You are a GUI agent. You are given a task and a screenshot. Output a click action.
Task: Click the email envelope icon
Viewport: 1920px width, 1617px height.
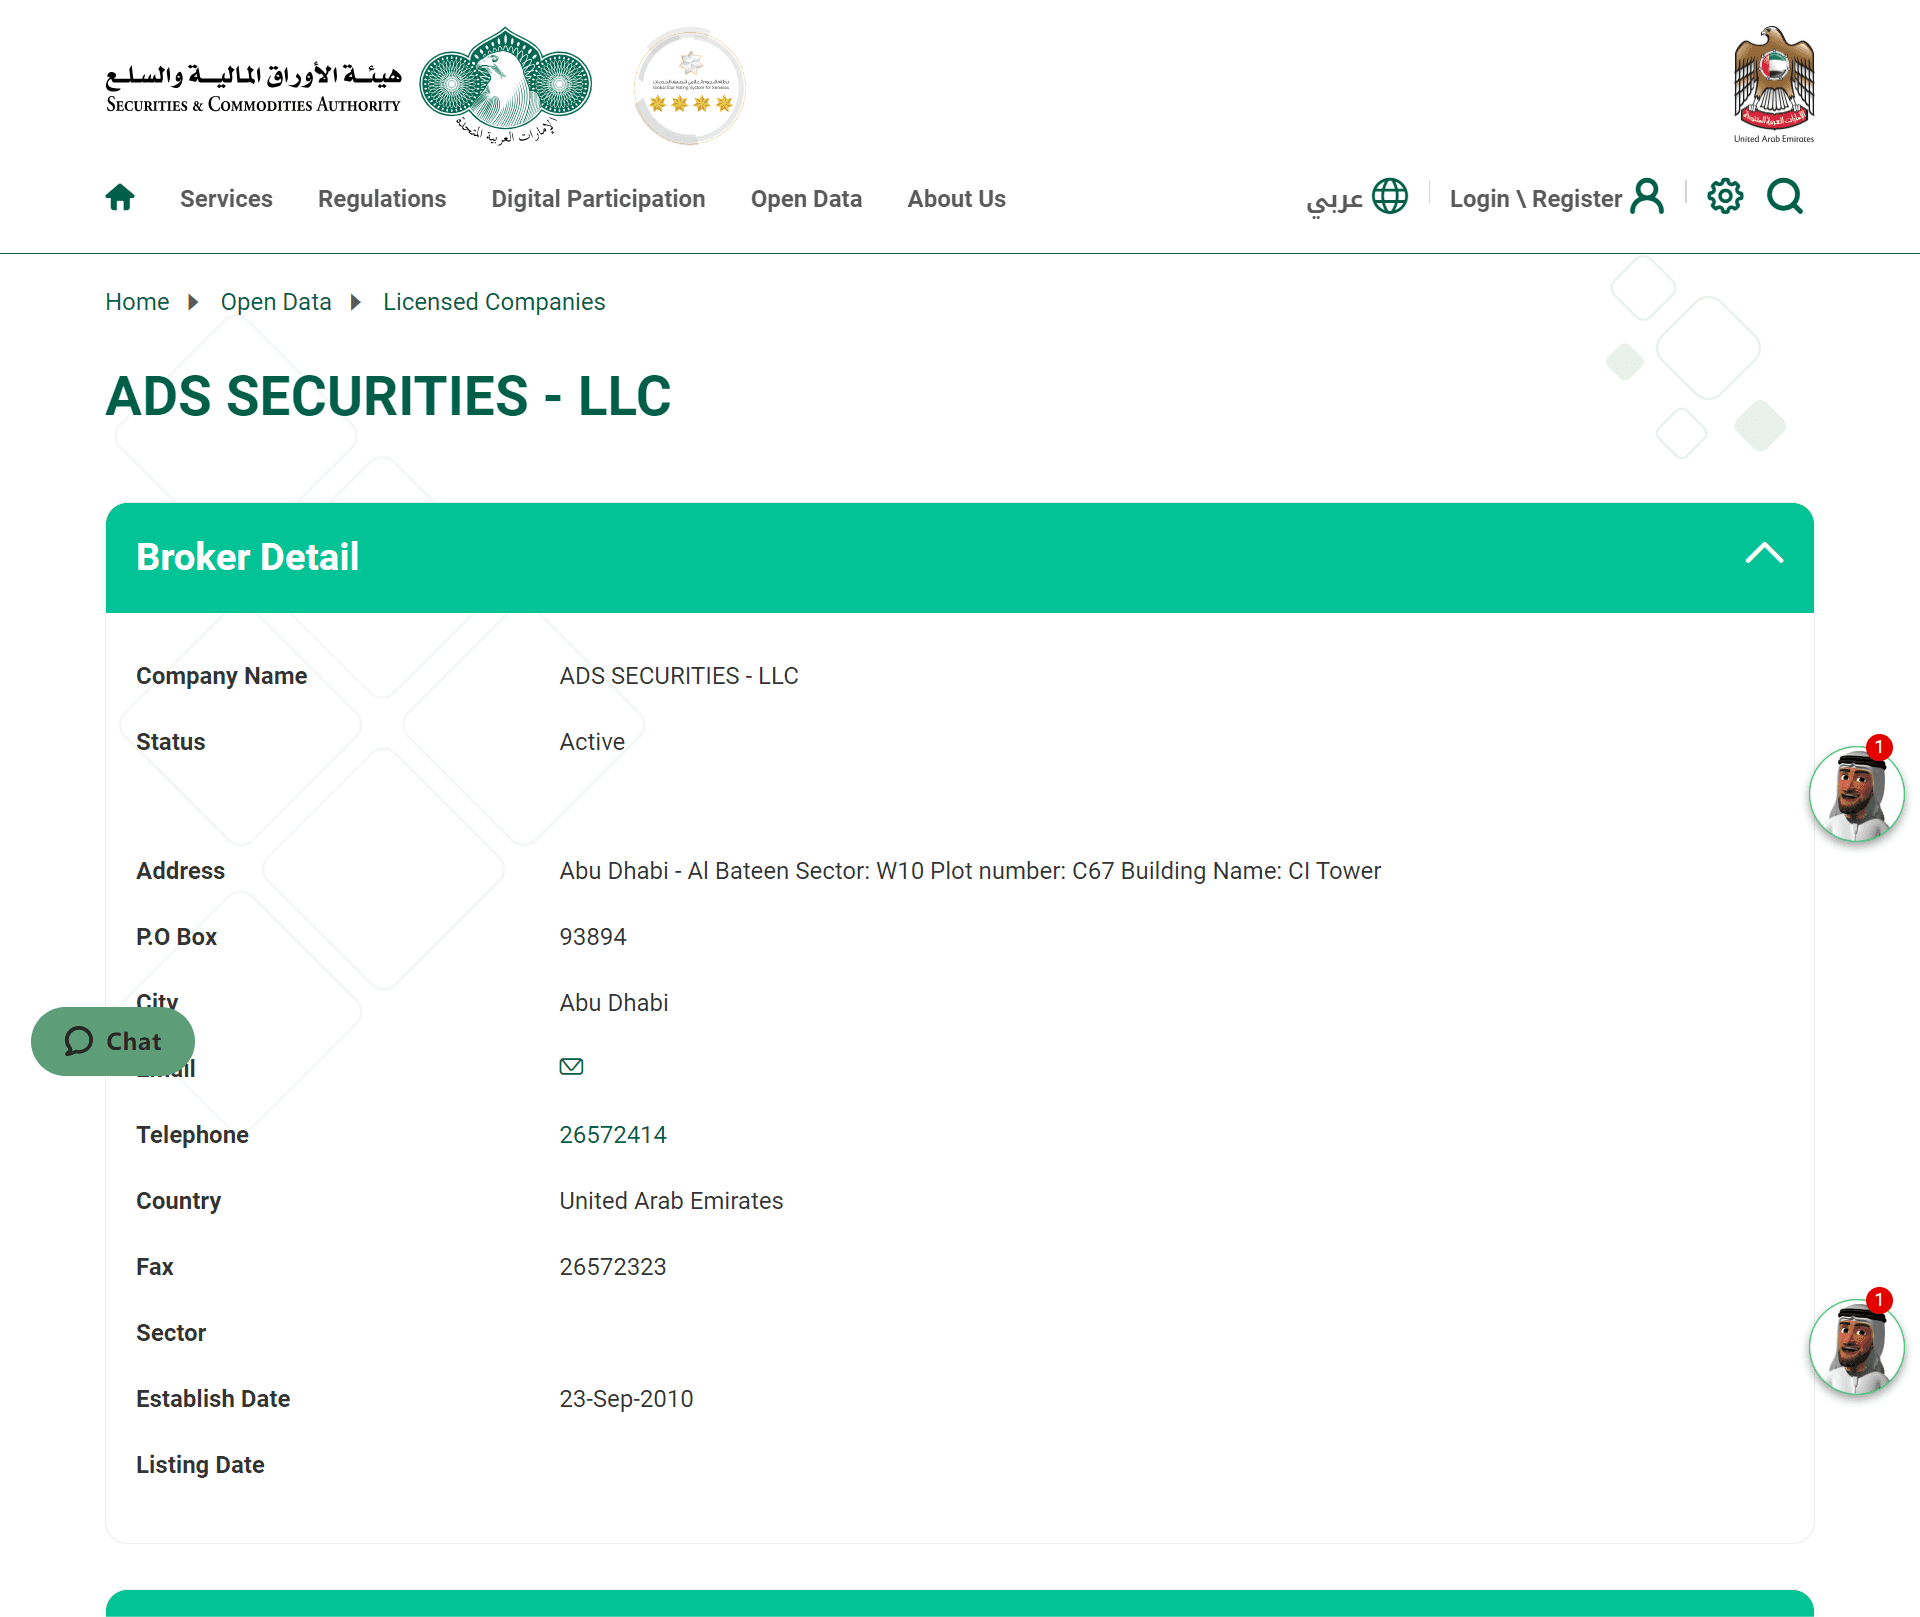point(571,1065)
